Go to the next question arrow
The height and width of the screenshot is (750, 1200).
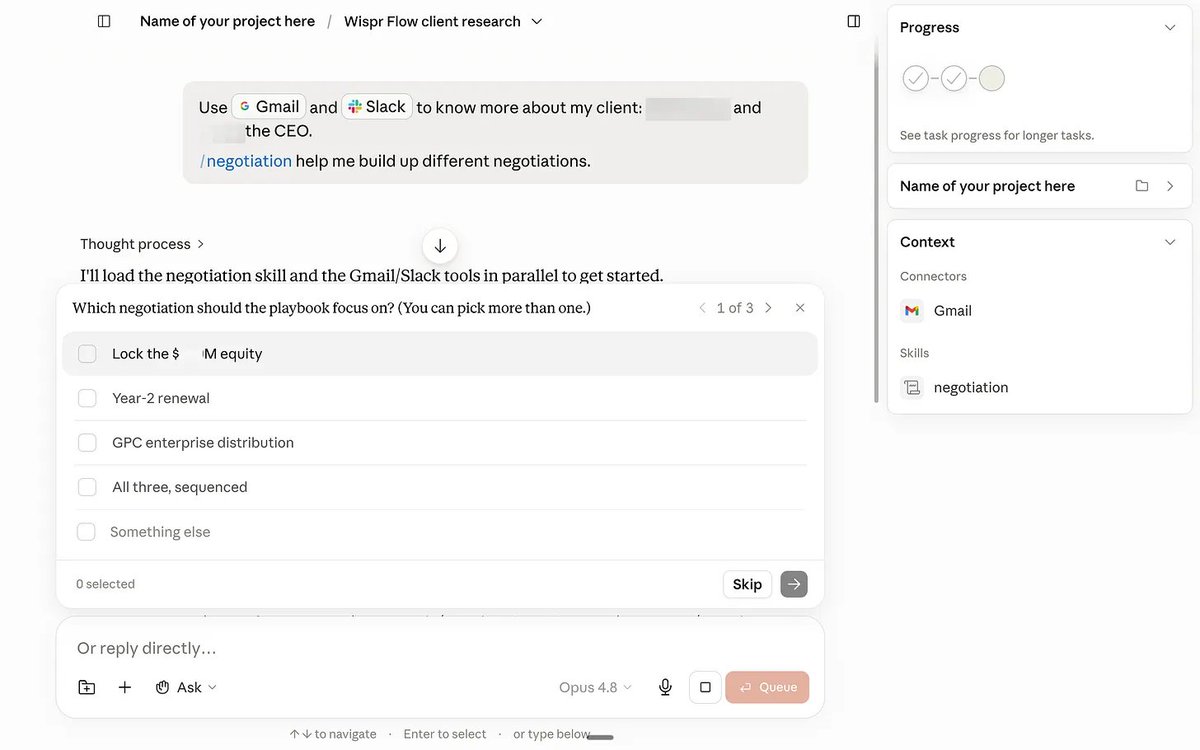[768, 308]
